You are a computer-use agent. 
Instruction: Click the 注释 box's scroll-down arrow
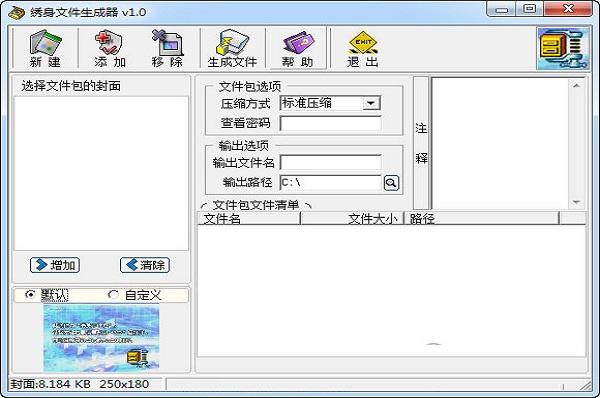coord(576,202)
